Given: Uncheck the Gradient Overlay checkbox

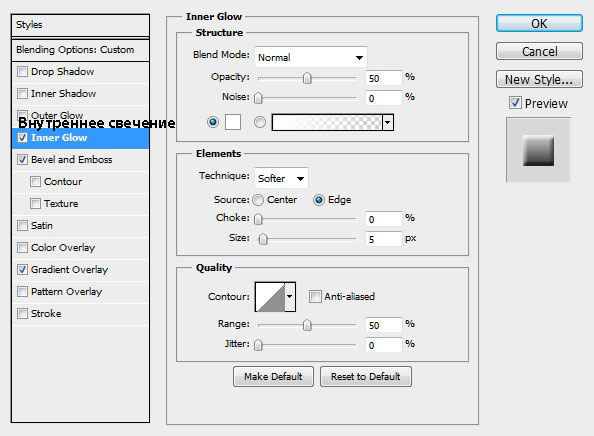Looking at the screenshot, I should [22, 269].
